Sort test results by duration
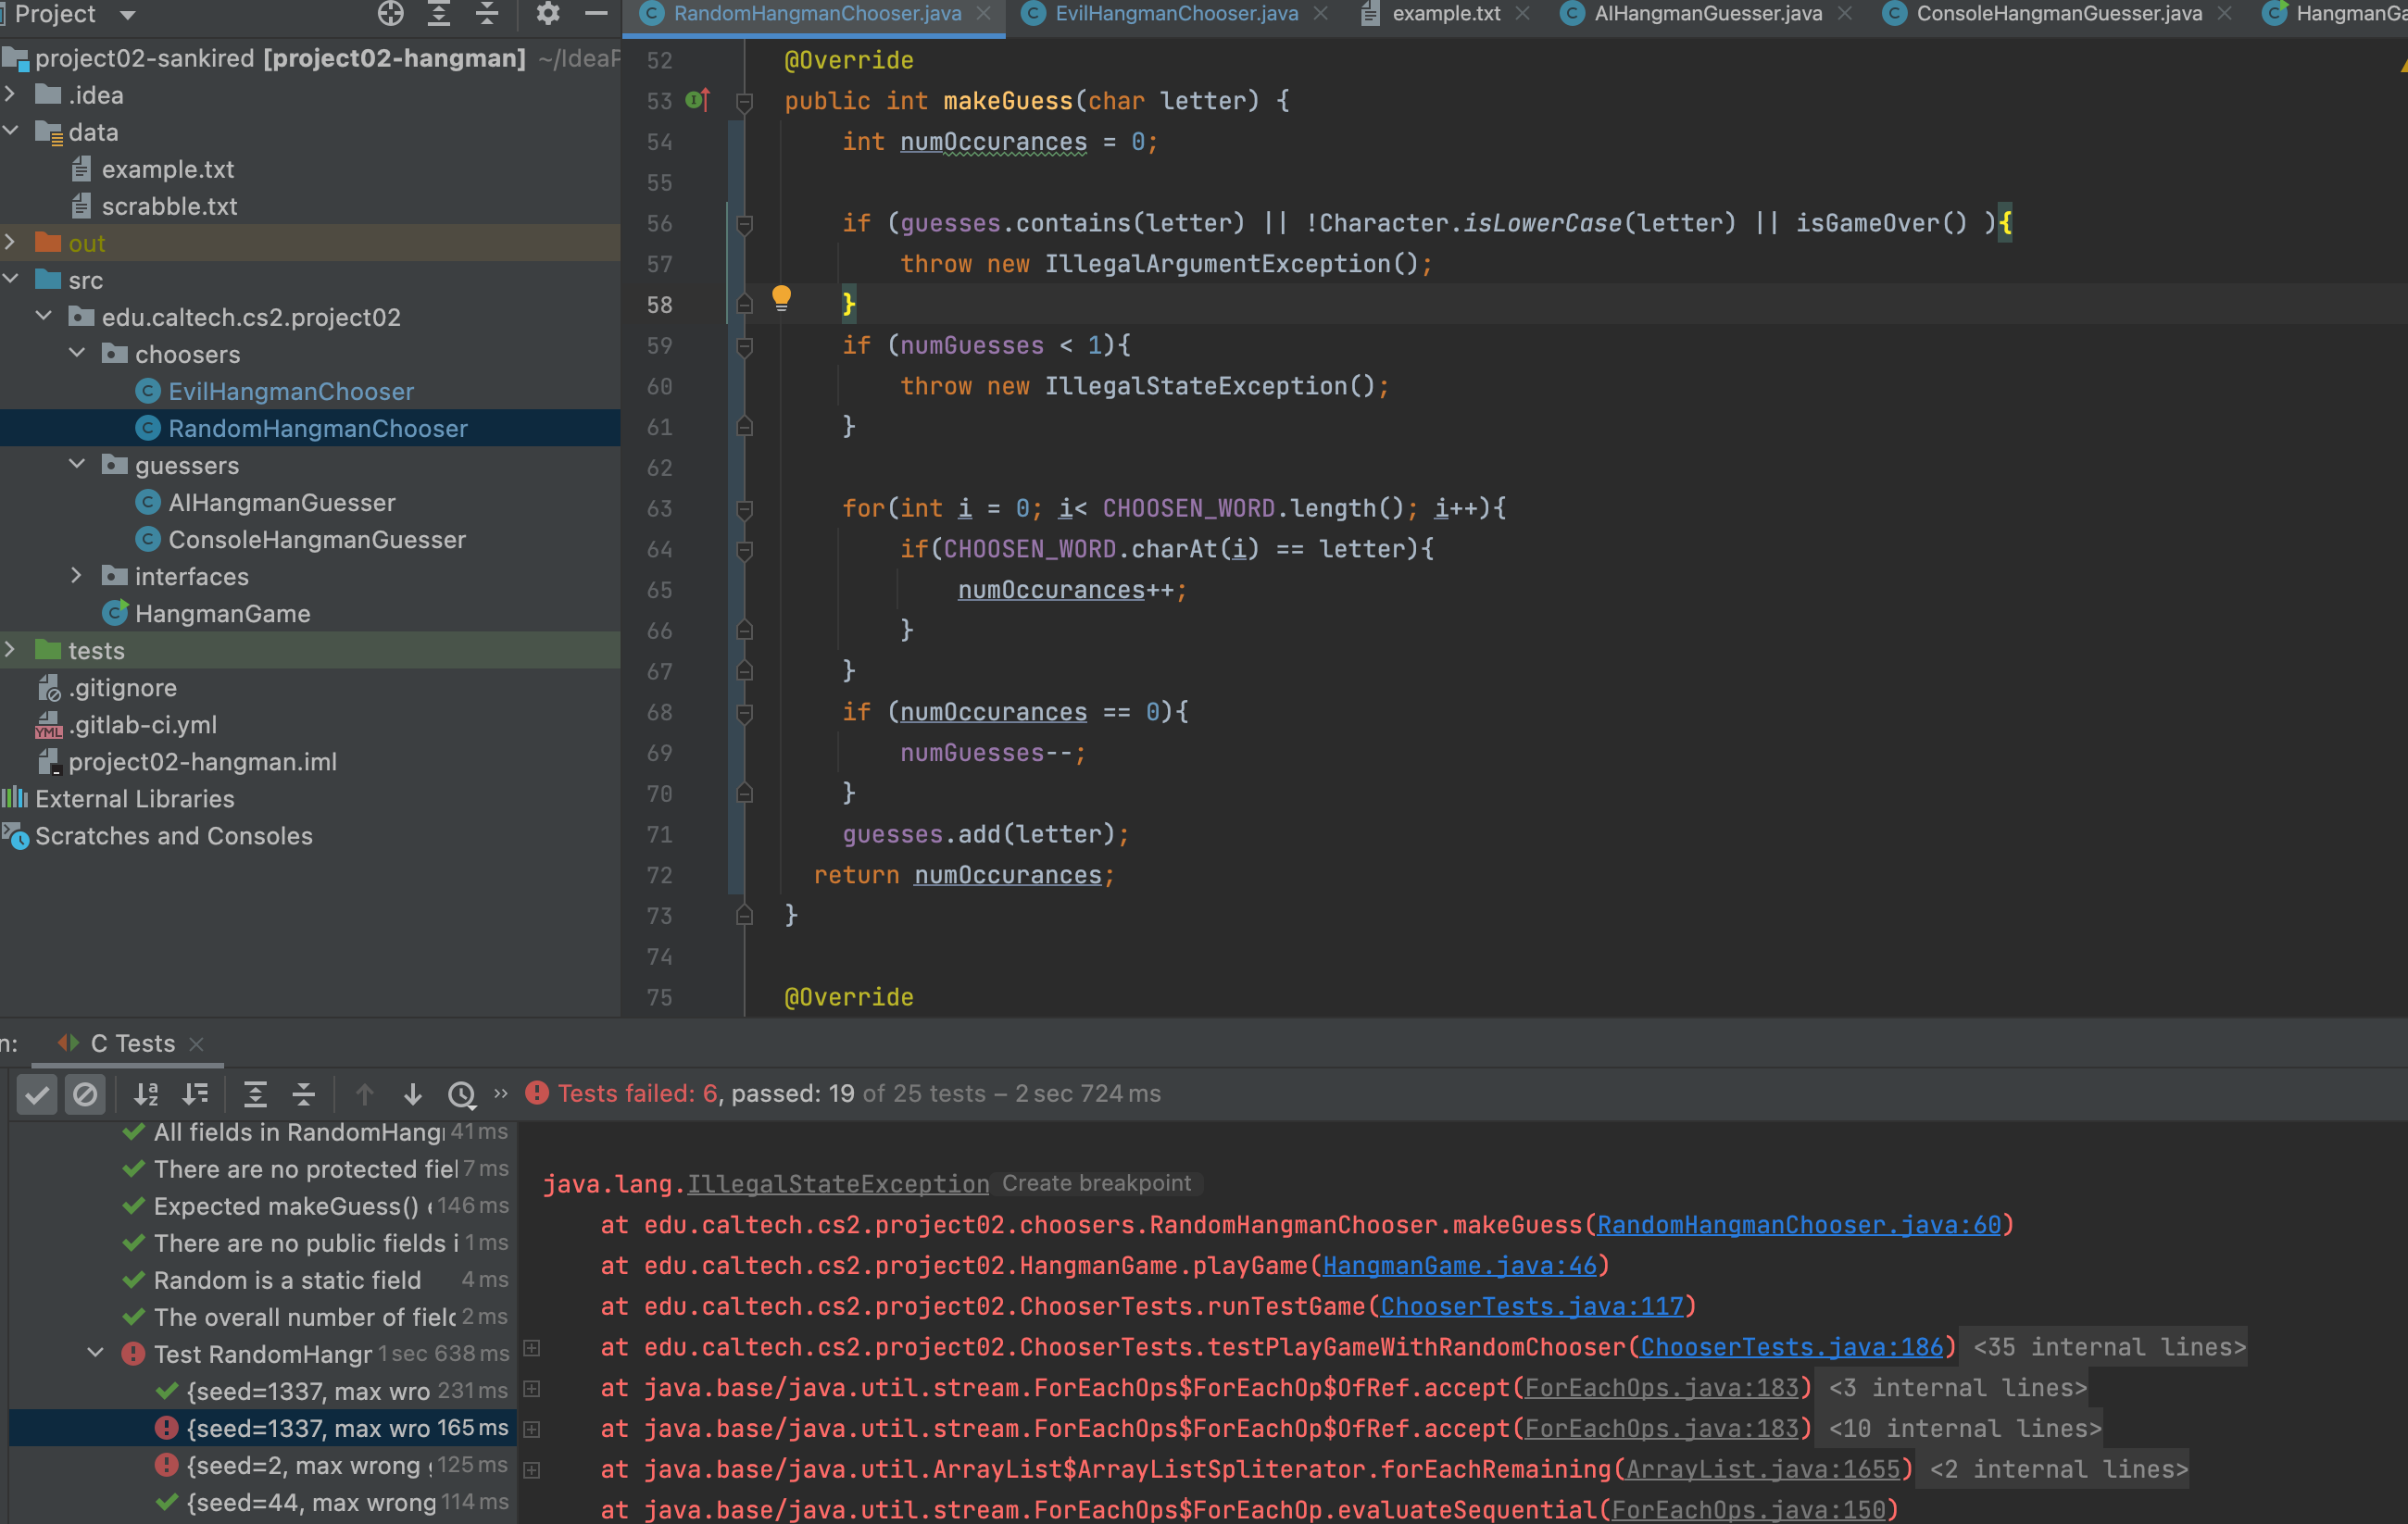The image size is (2408, 1524). click(195, 1094)
